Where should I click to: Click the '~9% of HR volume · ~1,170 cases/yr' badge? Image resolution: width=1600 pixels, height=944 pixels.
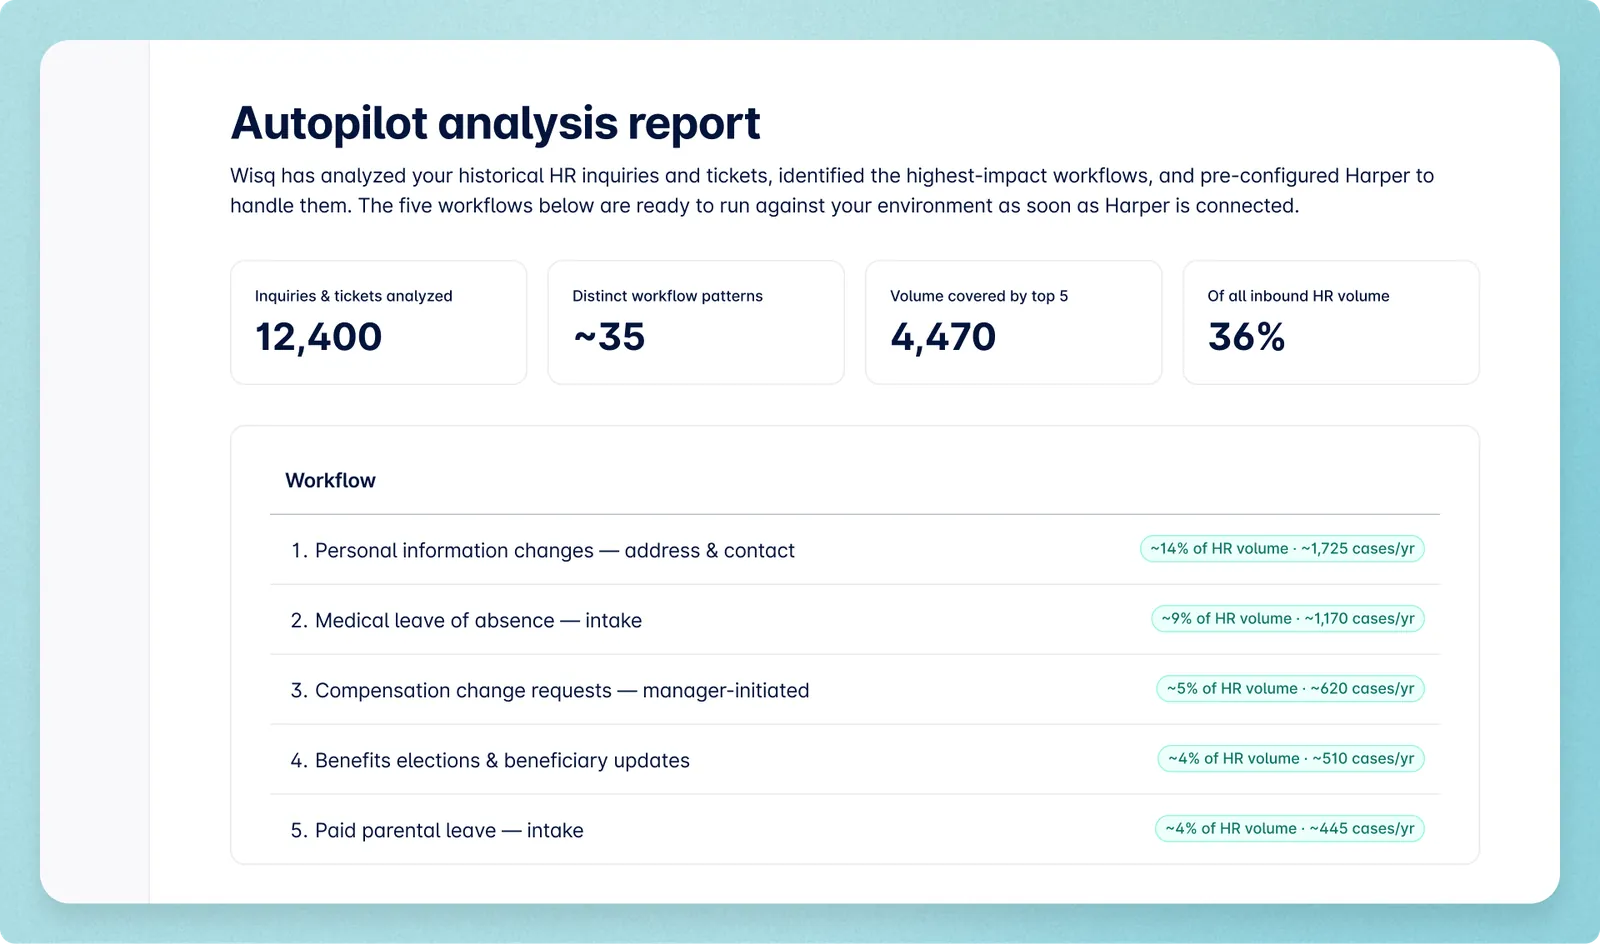pos(1288,619)
